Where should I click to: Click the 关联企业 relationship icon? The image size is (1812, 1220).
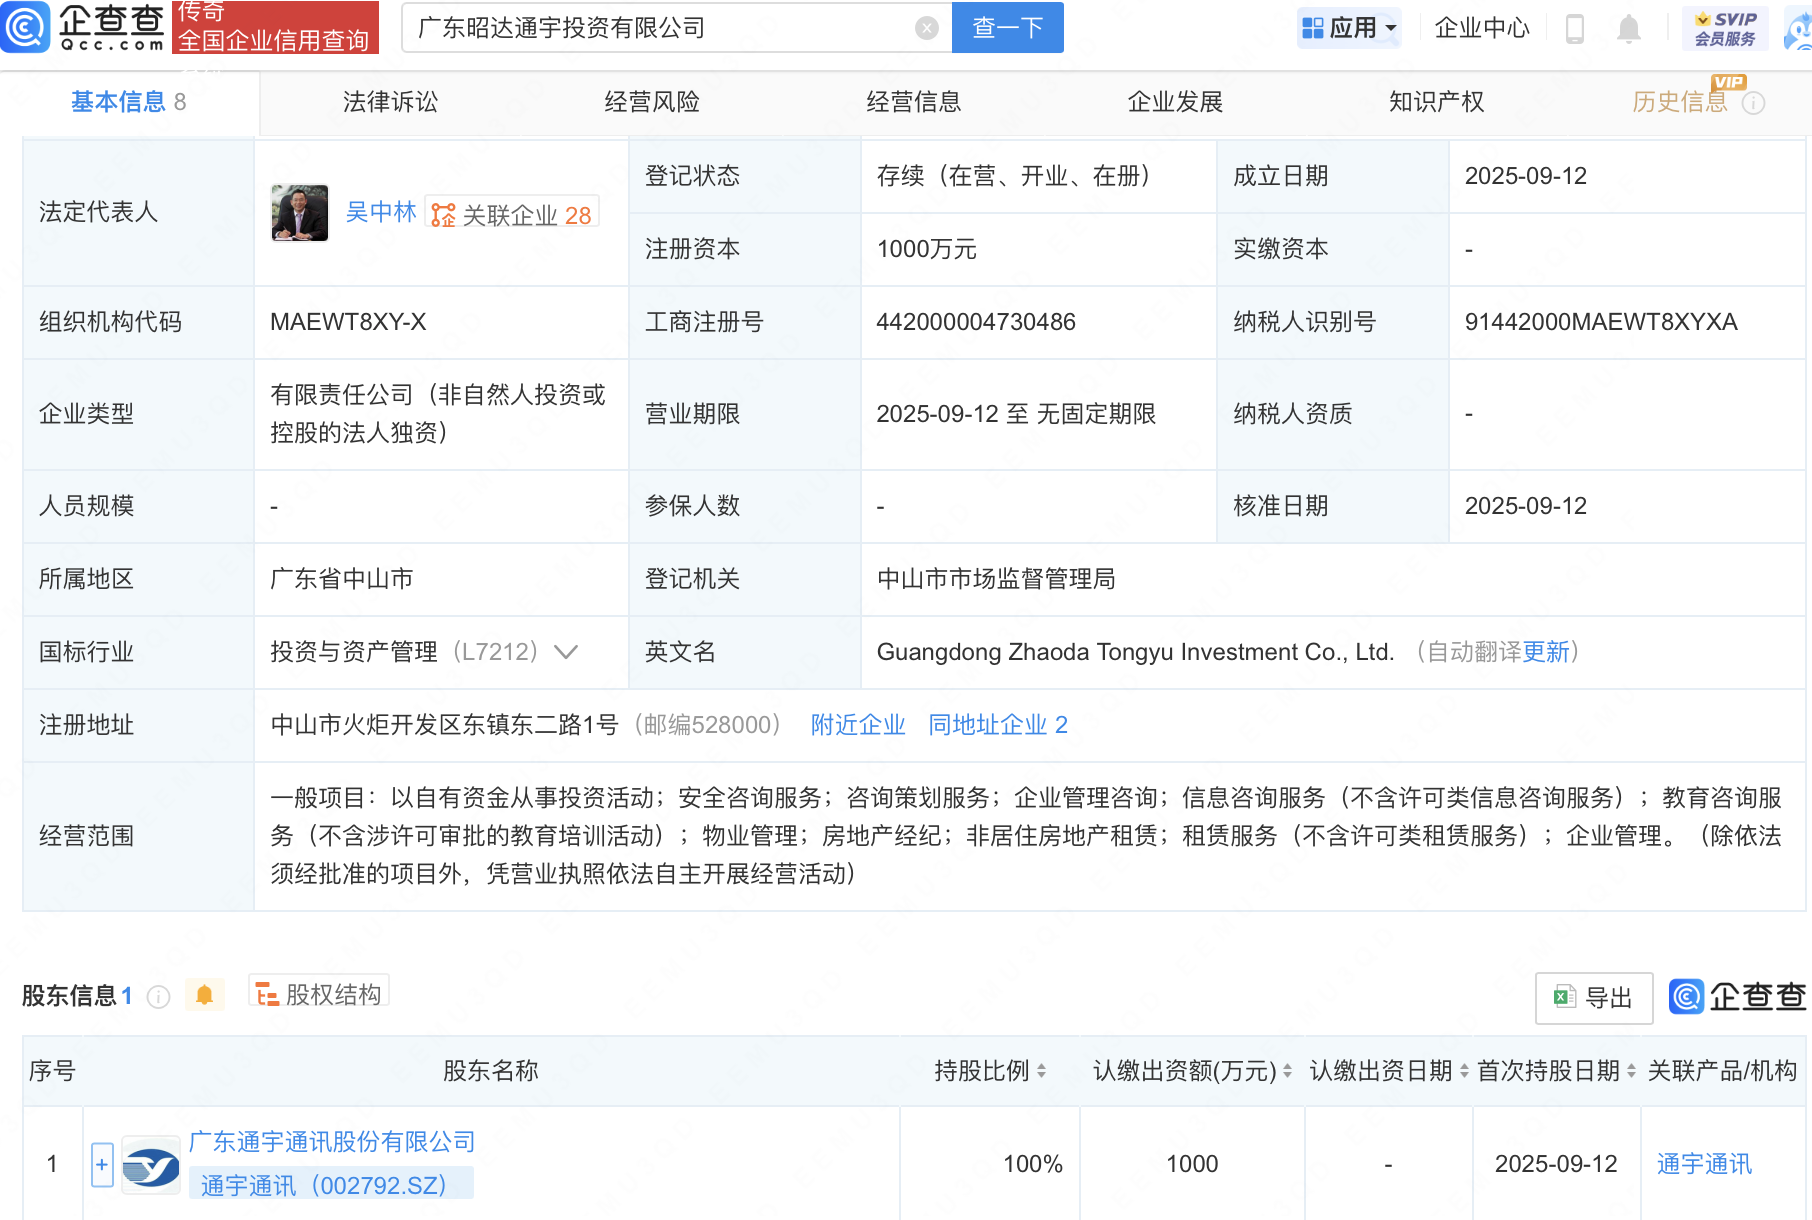pos(443,215)
